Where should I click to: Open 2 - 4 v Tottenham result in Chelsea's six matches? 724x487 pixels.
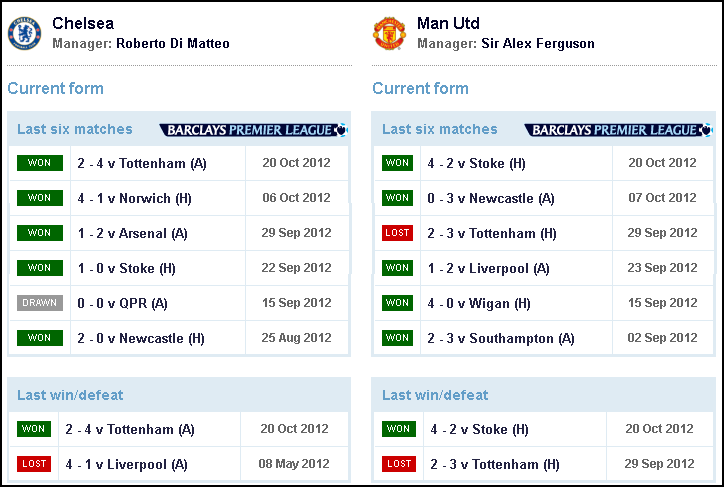point(142,163)
